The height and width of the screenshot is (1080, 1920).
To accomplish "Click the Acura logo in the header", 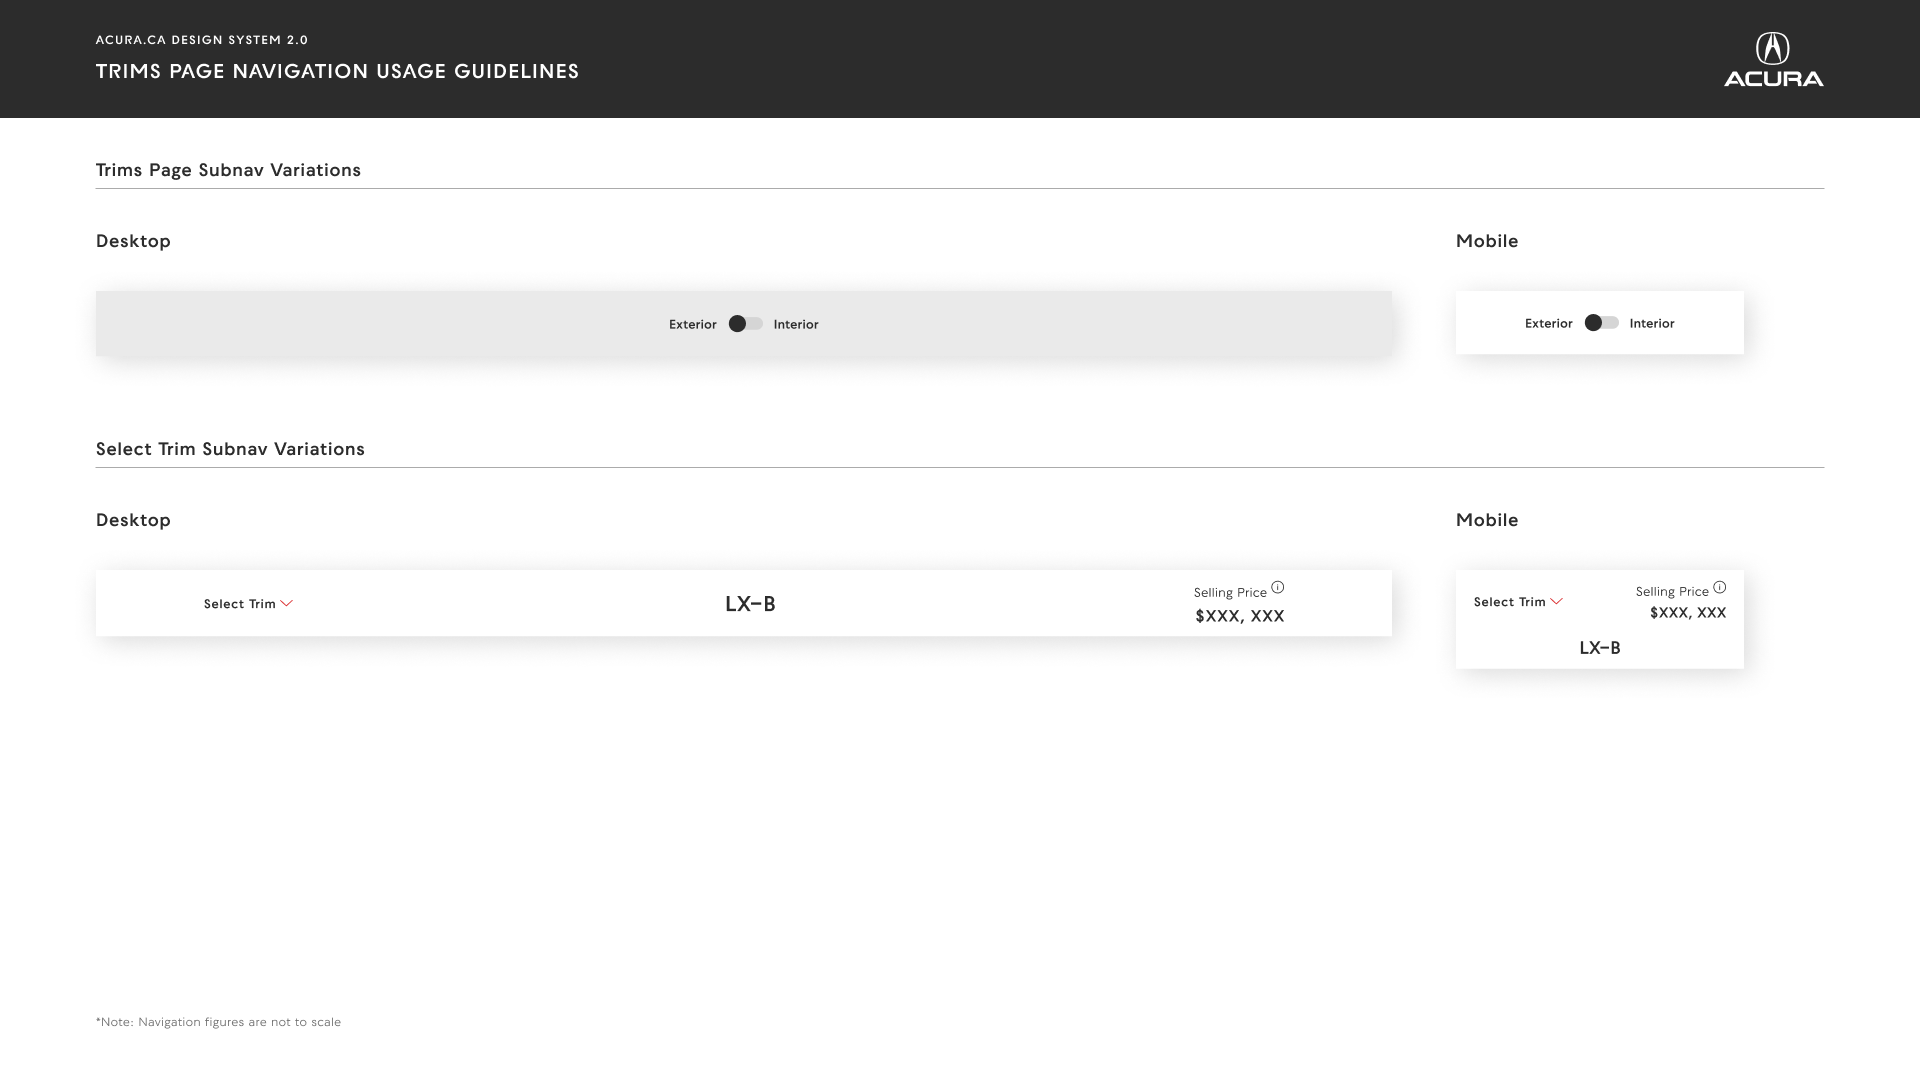I will click(1773, 60).
